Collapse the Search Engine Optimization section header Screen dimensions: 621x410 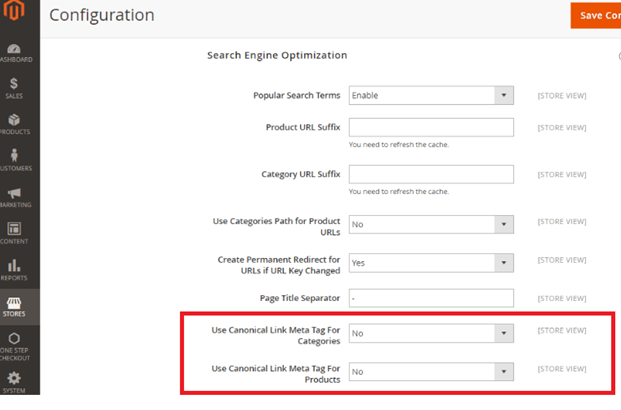point(277,55)
